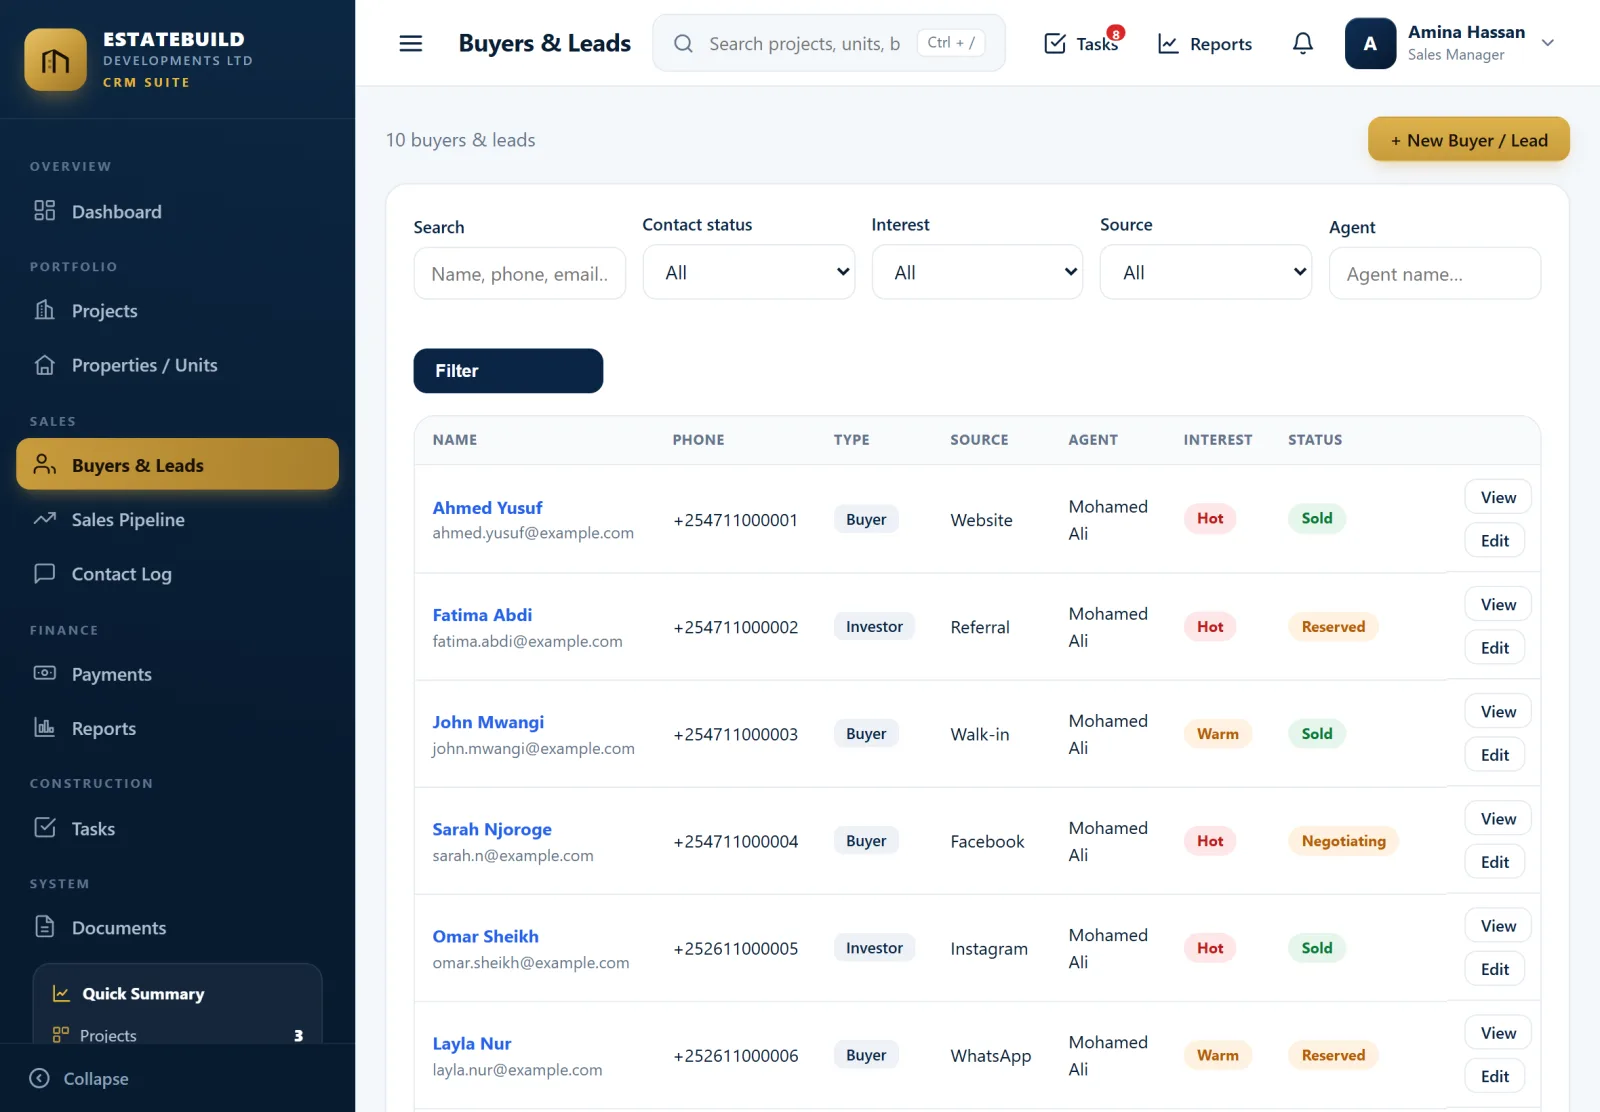
Task: Click the Name, phone, email search field
Action: pyautogui.click(x=520, y=273)
